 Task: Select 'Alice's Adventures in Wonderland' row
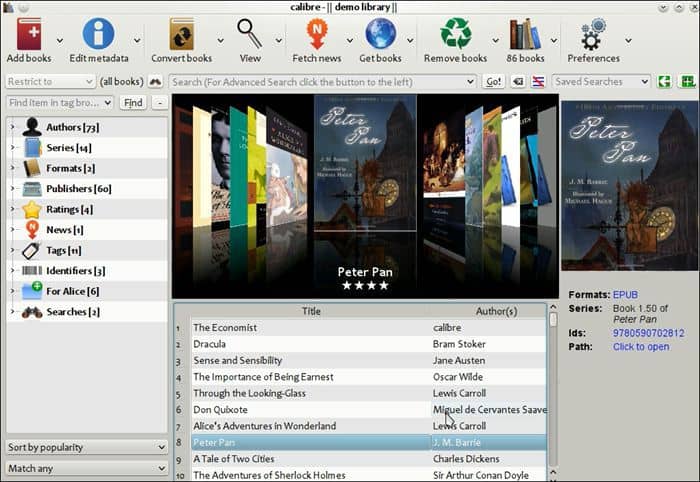tap(369, 426)
